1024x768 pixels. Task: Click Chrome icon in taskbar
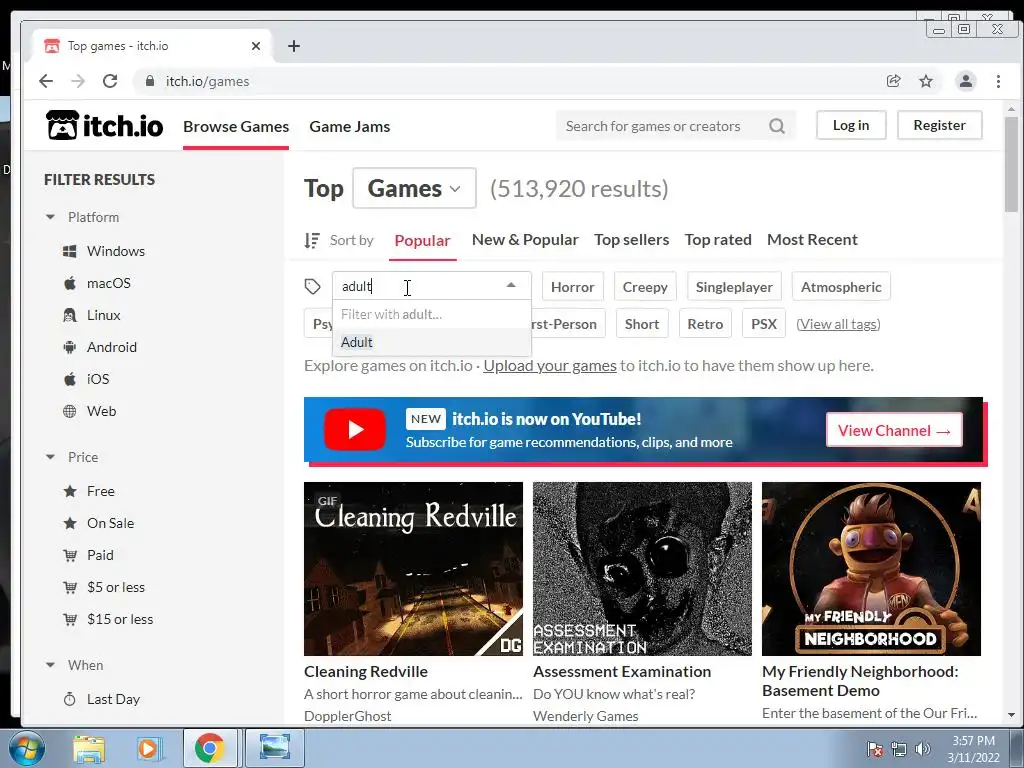point(209,748)
